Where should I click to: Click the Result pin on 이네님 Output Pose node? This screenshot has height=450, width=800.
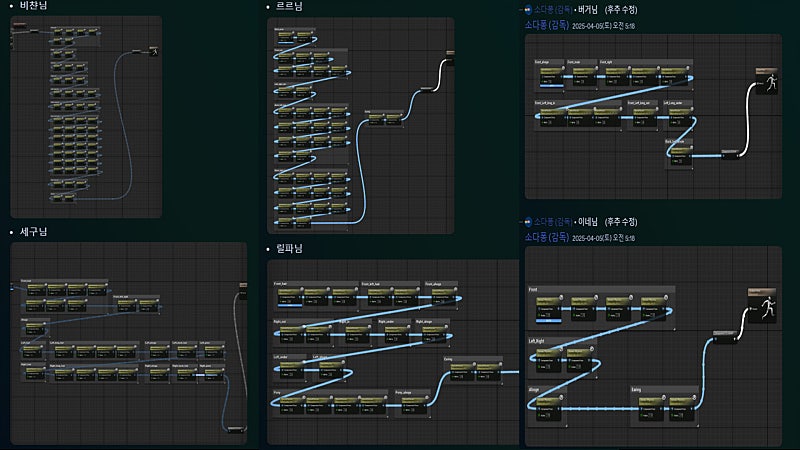752,309
